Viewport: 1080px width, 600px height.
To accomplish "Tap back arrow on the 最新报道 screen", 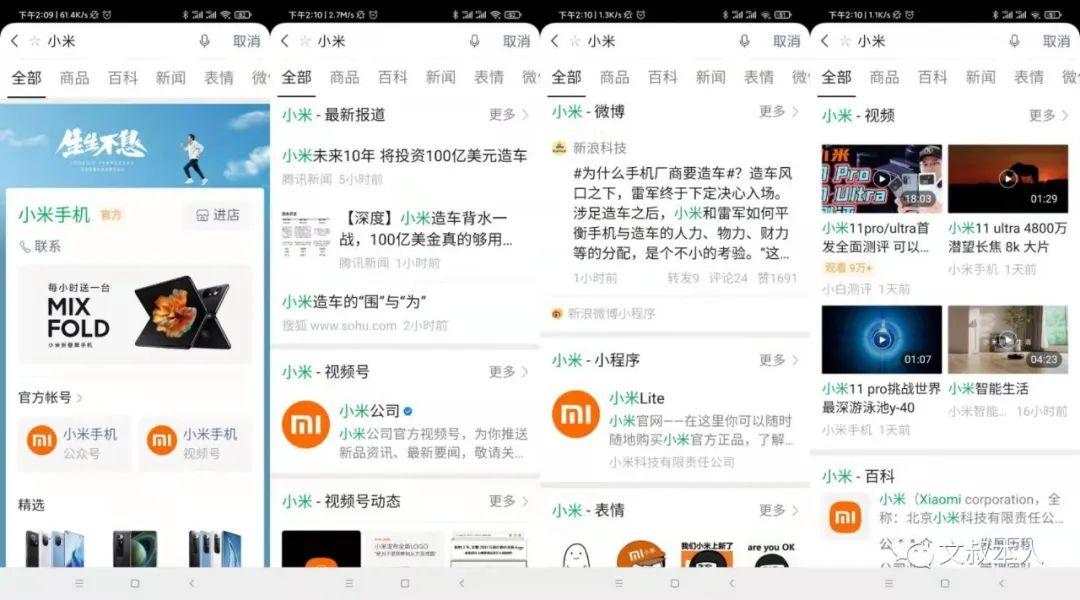I will click(x=284, y=41).
